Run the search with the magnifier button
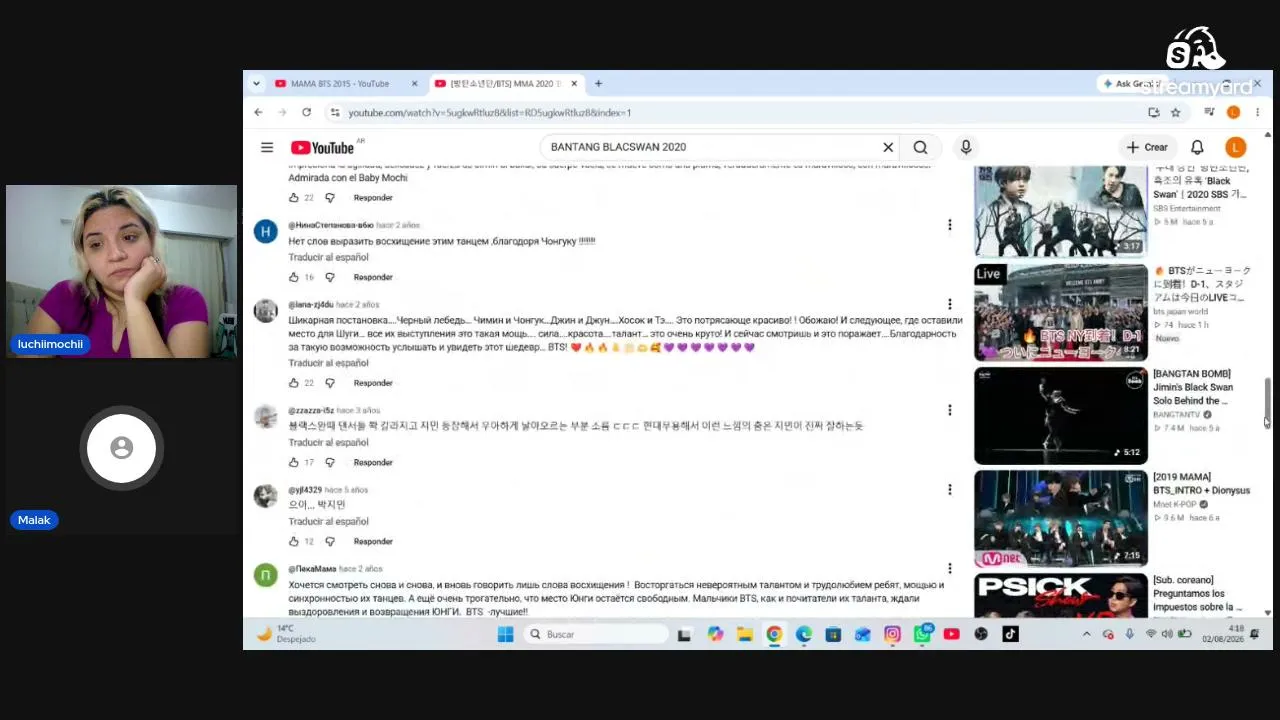 point(920,147)
